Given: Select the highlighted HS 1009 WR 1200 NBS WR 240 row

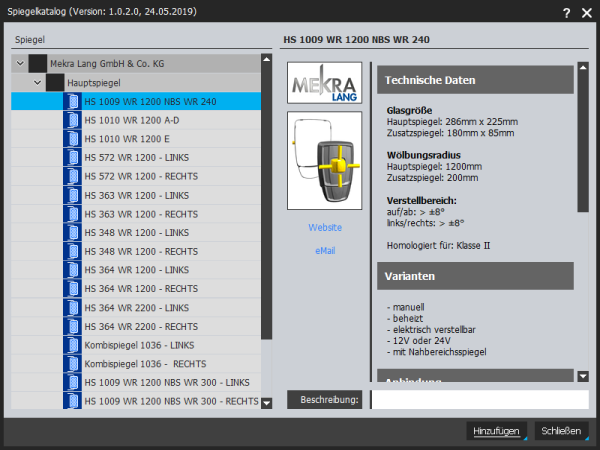Looking at the screenshot, I should click(136, 101).
